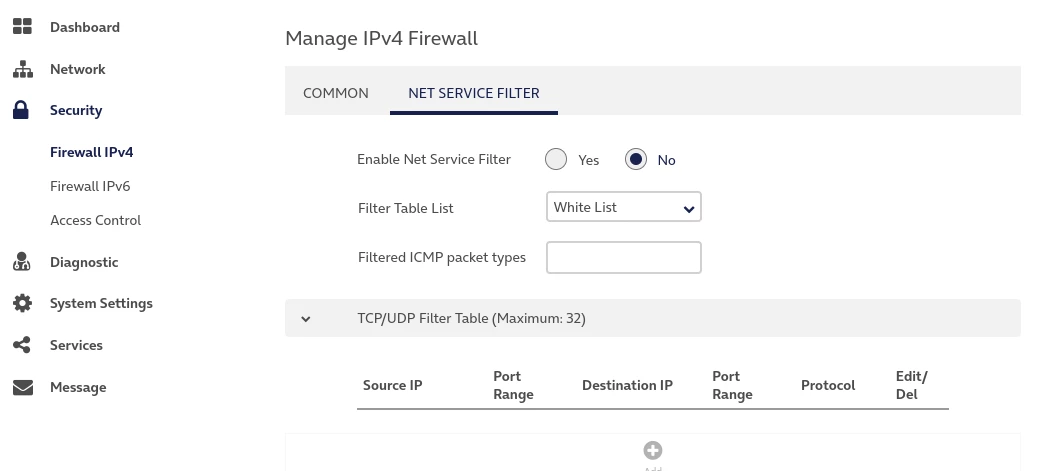The image size is (1040, 471).
Task: Open the System Settings menu
Action: (x=101, y=303)
